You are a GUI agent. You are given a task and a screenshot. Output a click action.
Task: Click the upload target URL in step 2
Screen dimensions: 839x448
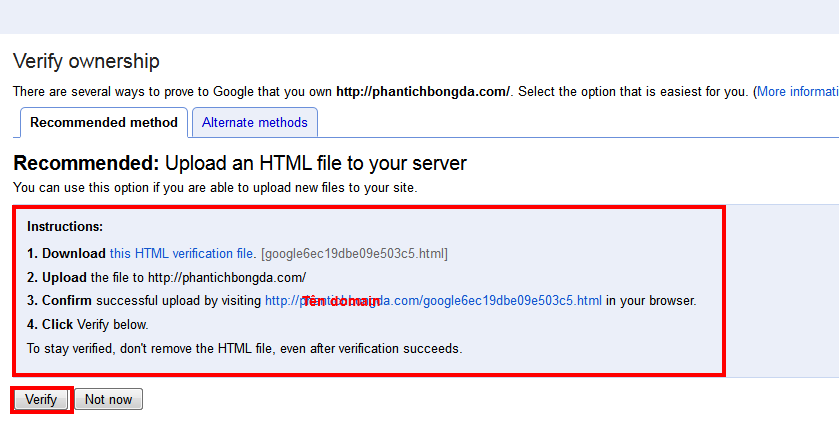(226, 277)
